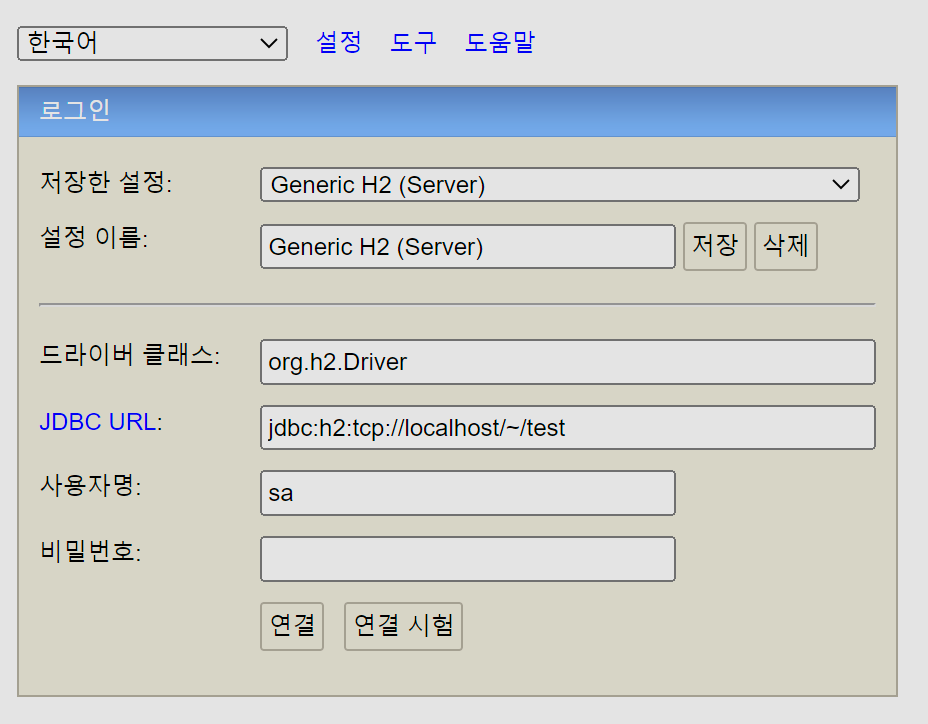Viewport: 928px width, 724px height.
Task: Open the 도움말 link
Action: [x=500, y=42]
